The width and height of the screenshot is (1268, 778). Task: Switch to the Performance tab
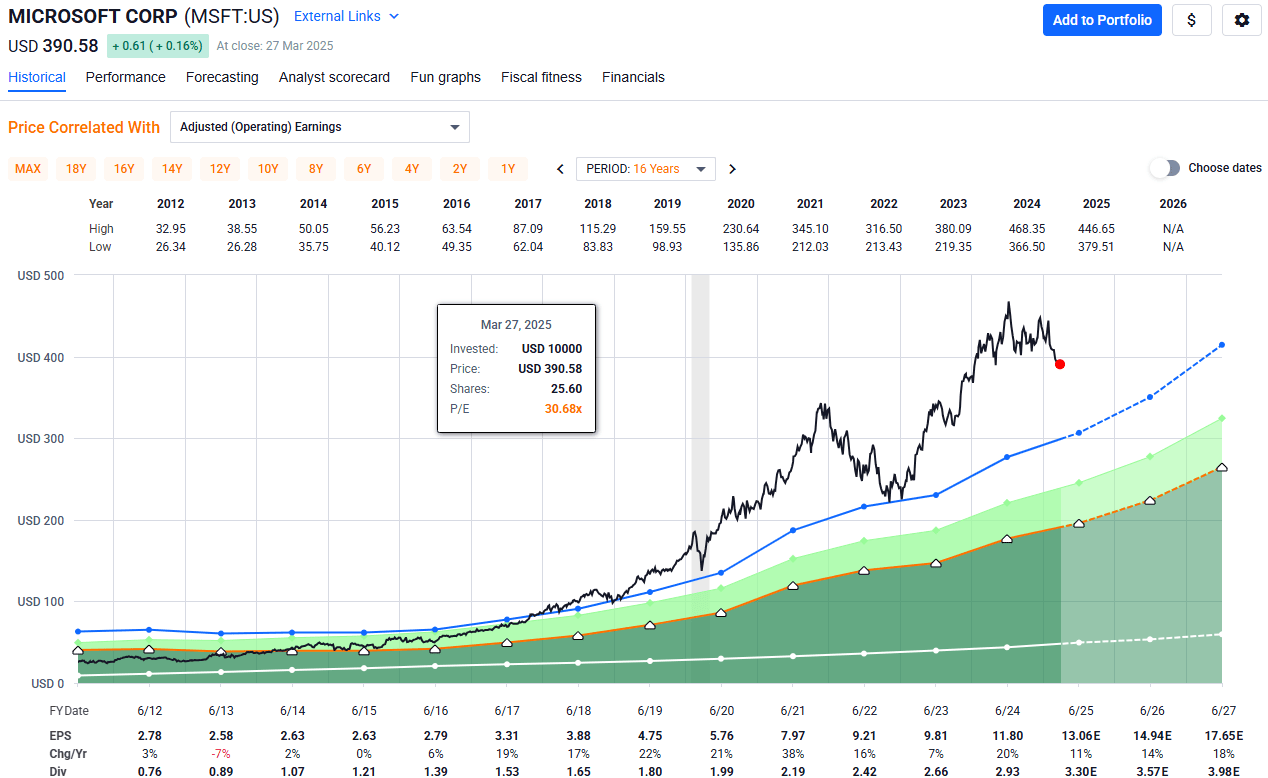click(125, 77)
